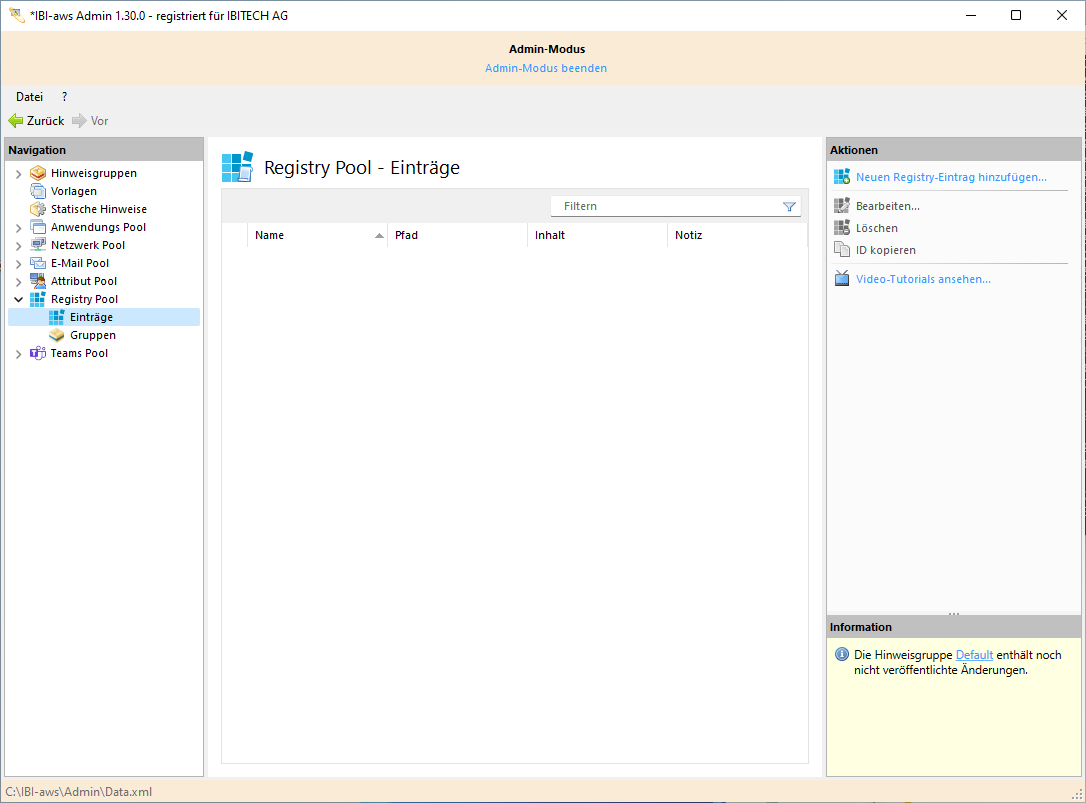Click the Löschen action icon
The image size is (1086, 803).
coord(841,227)
